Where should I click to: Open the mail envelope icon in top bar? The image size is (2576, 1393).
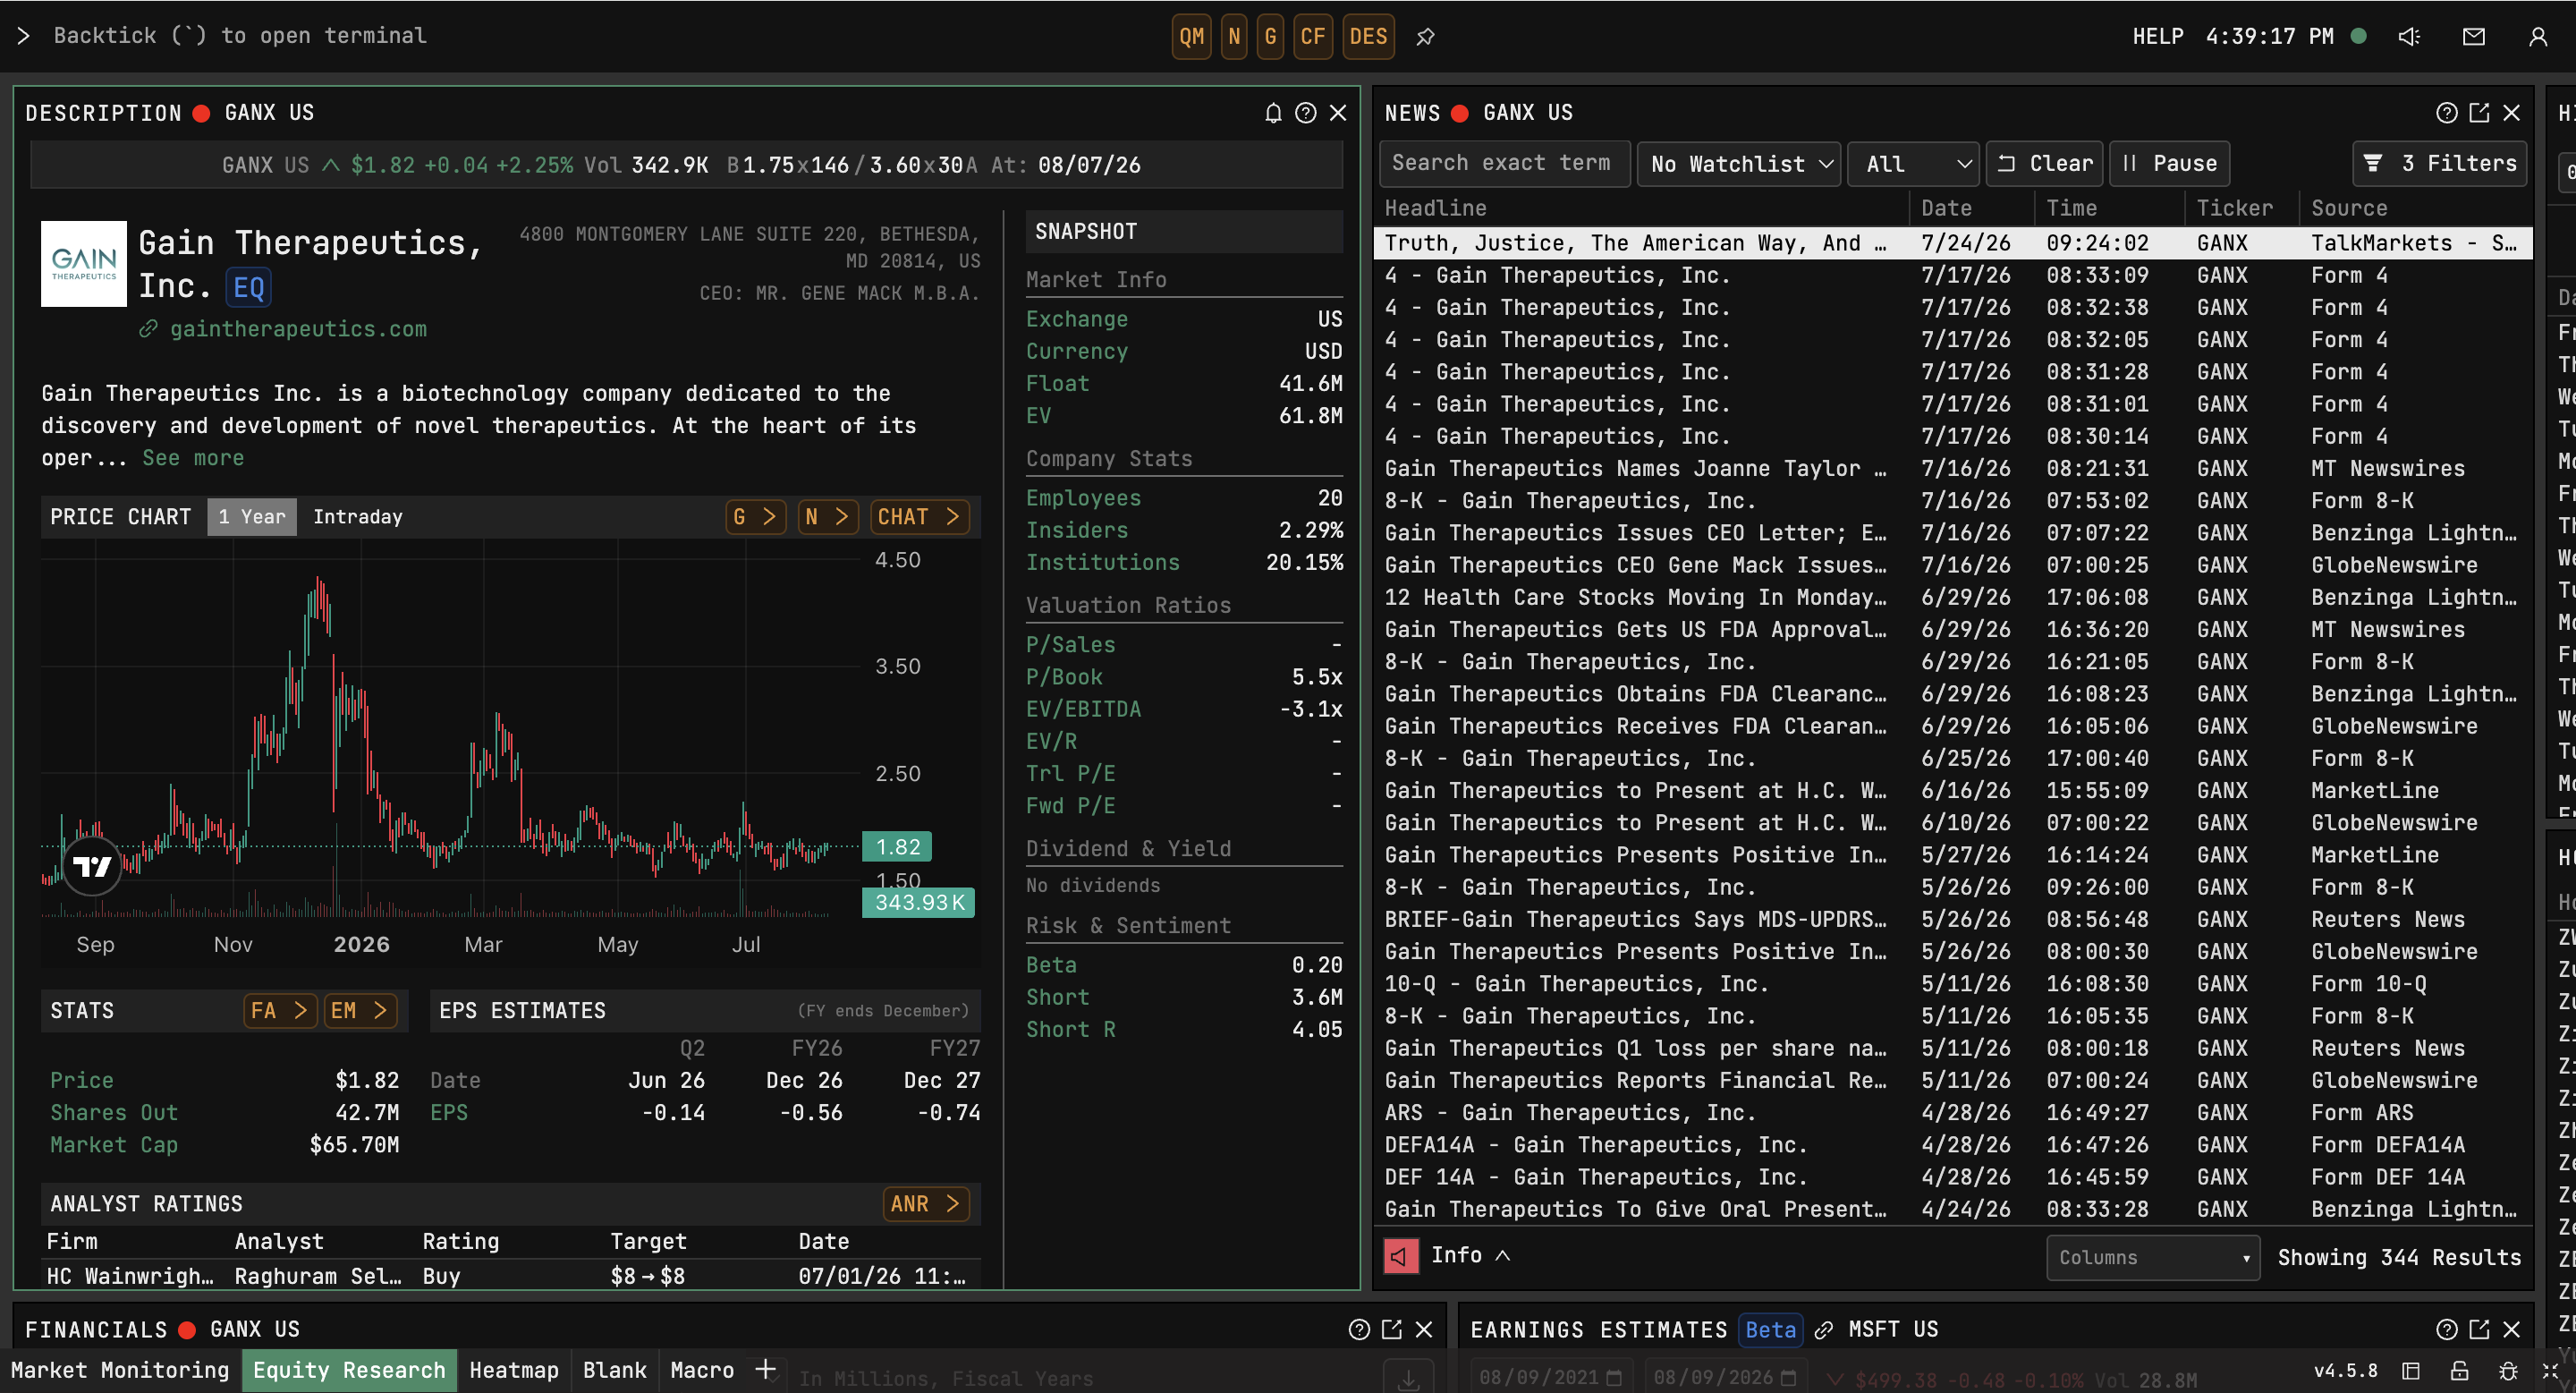[2473, 37]
